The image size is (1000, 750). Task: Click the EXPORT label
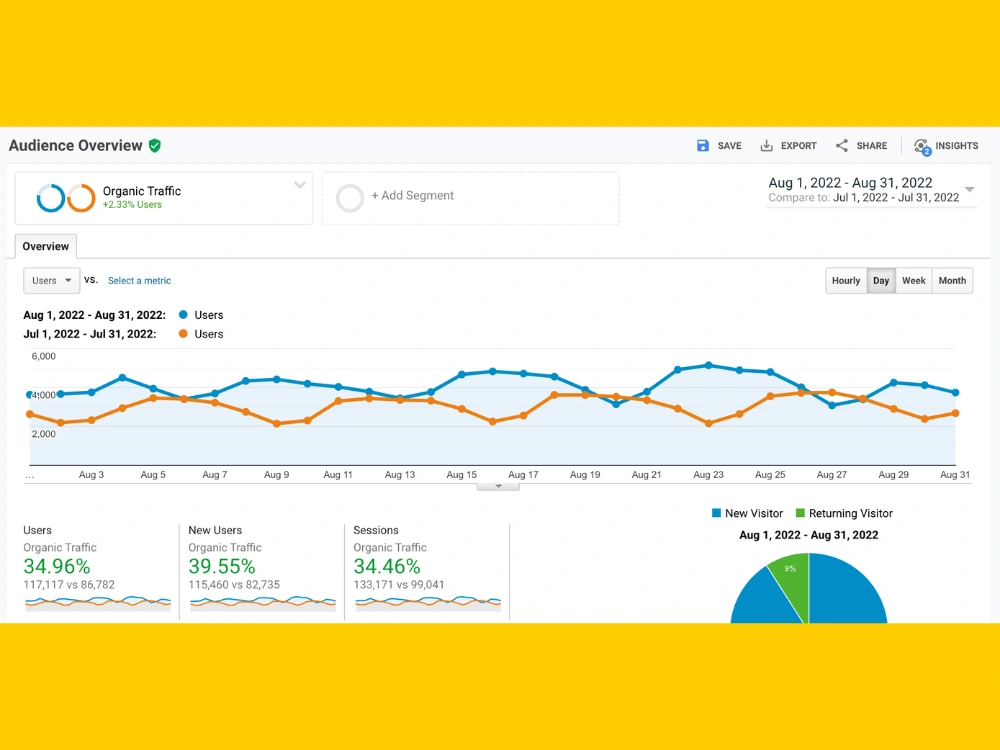coord(798,146)
